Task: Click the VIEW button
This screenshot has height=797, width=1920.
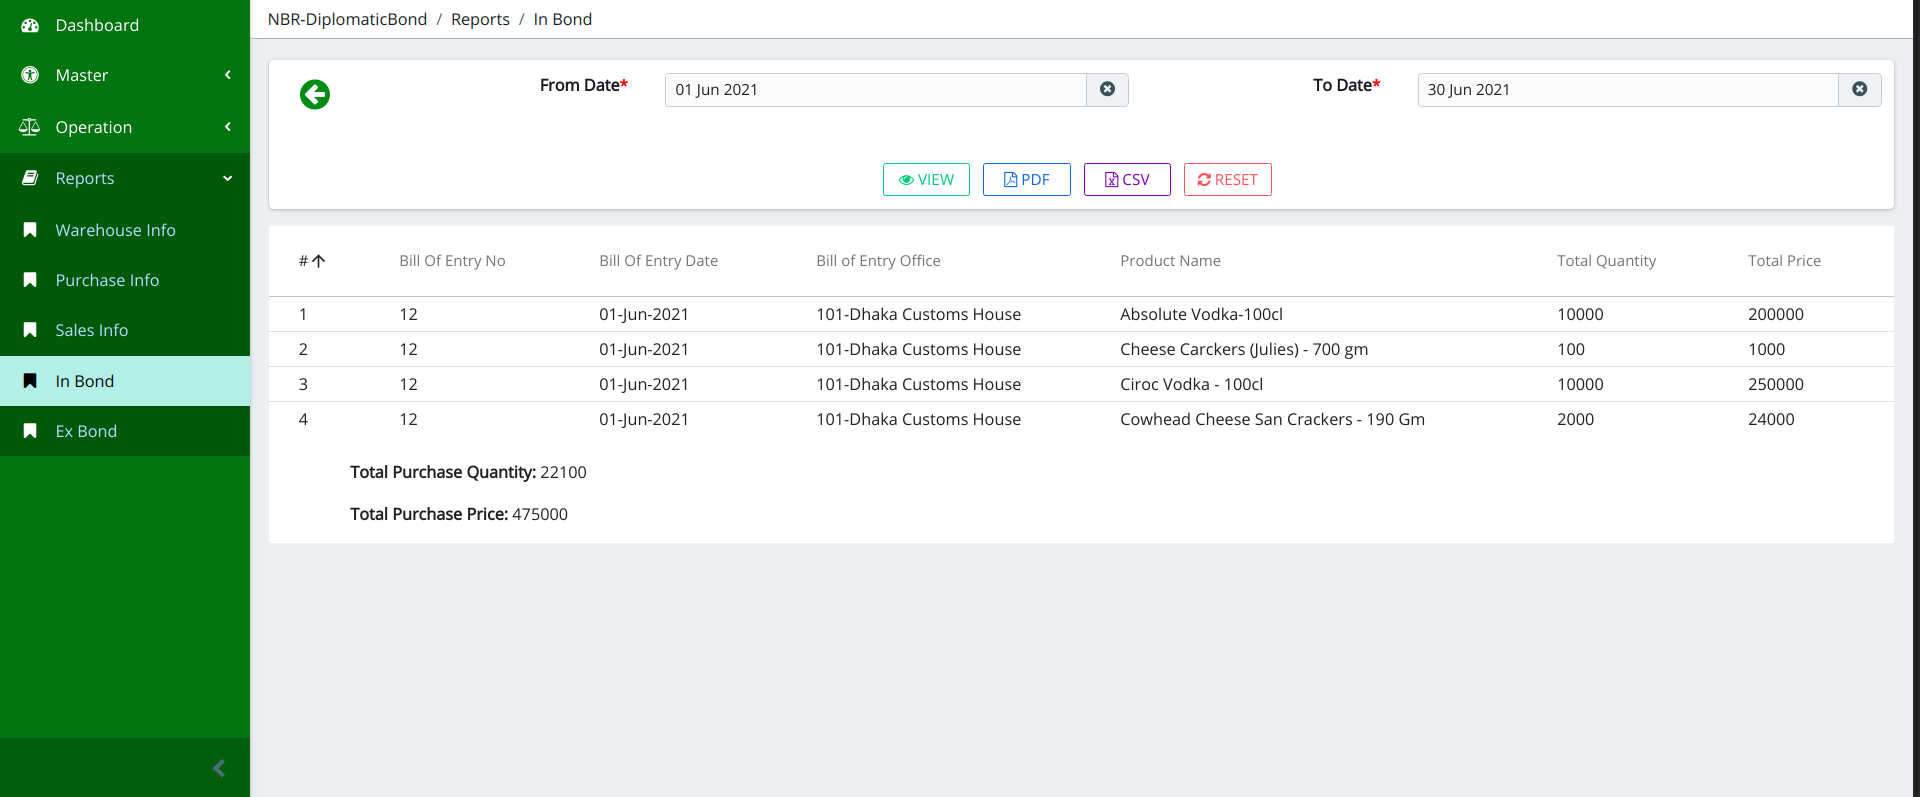Action: (x=926, y=180)
